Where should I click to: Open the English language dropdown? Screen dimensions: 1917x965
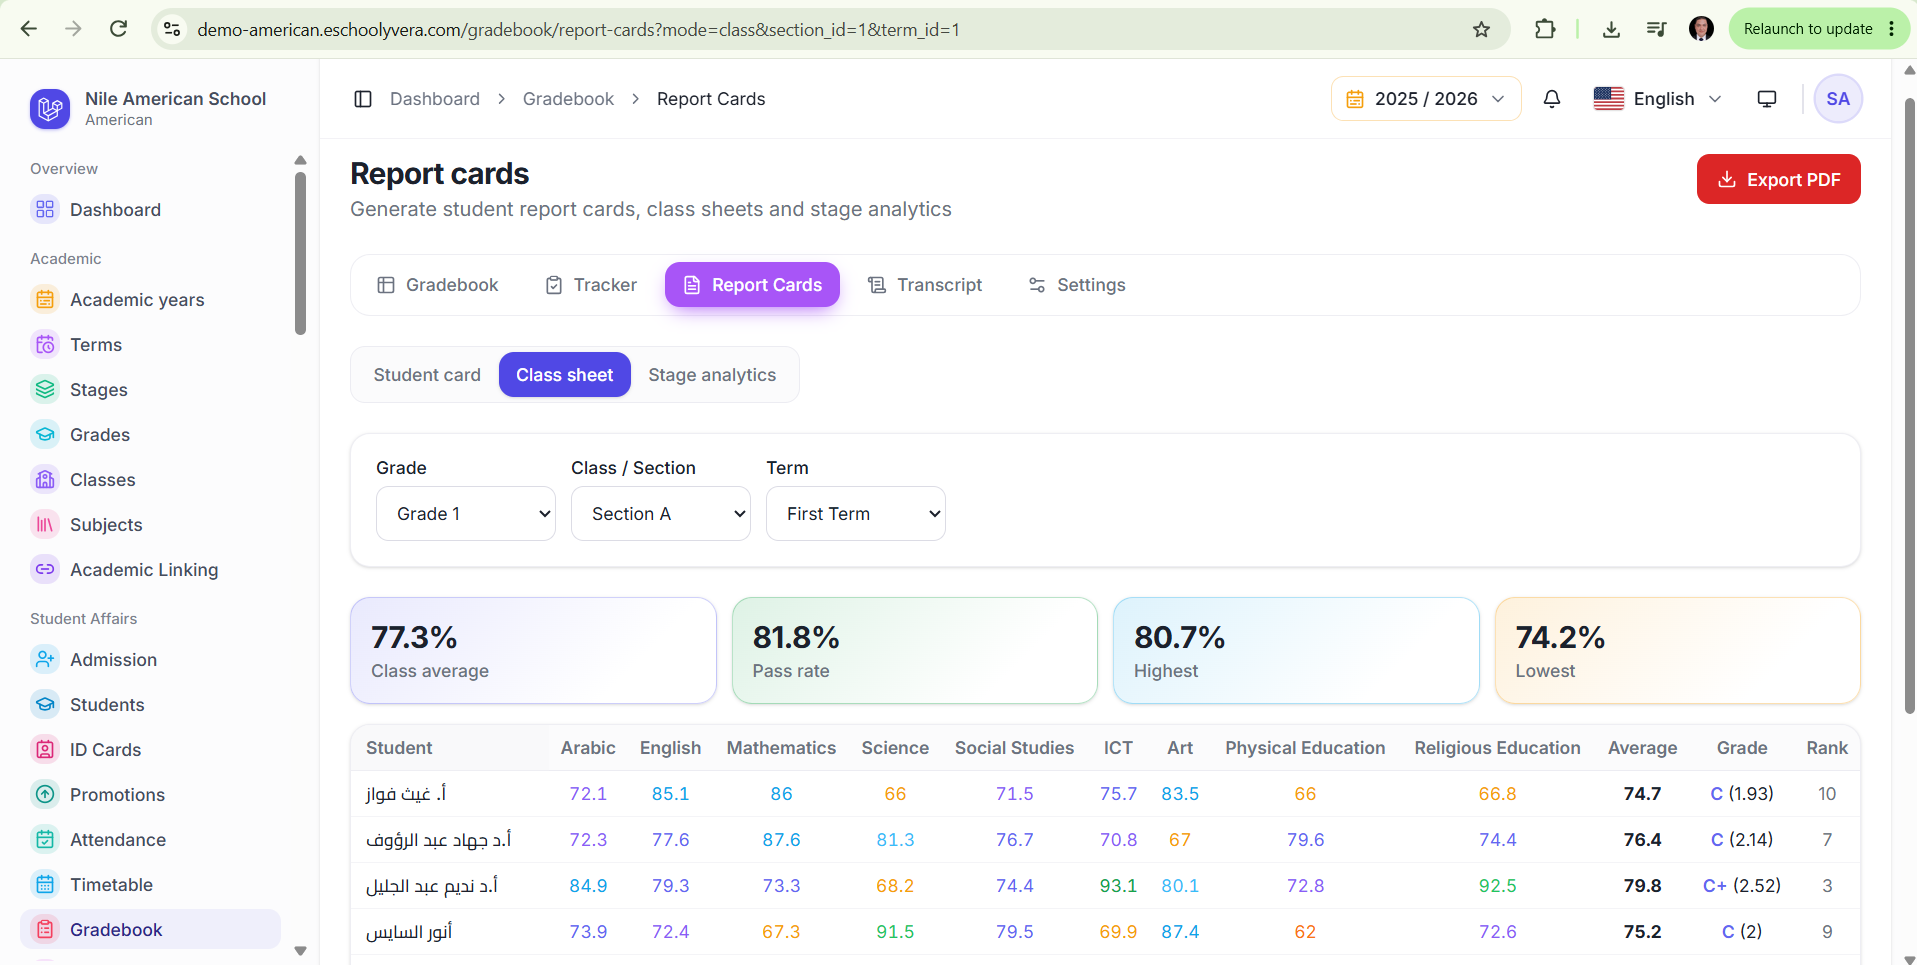pos(1657,99)
